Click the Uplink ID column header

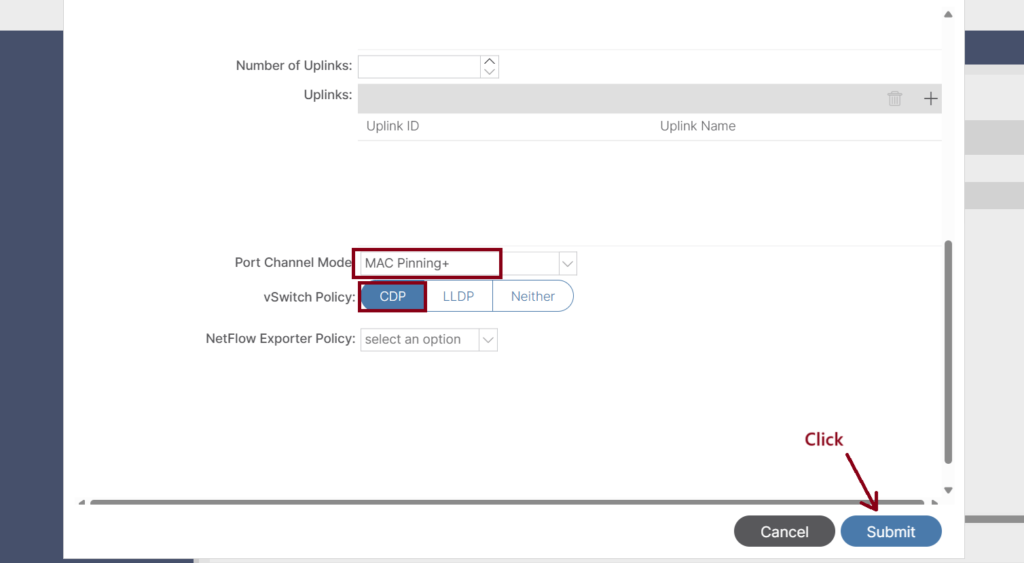392,126
